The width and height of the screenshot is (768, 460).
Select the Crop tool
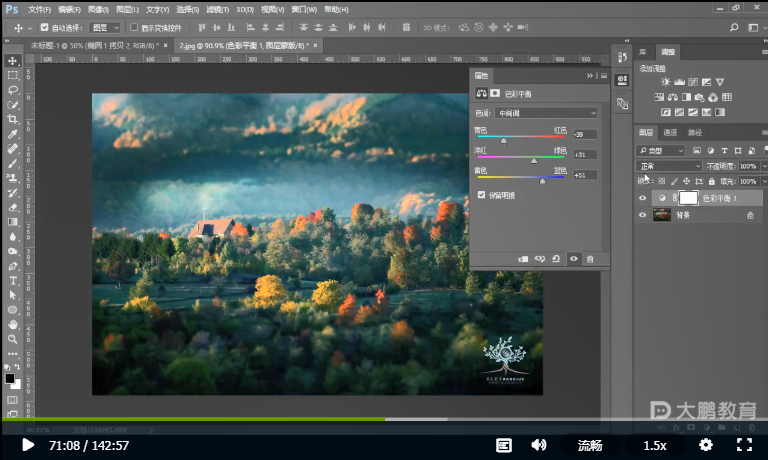[13, 119]
